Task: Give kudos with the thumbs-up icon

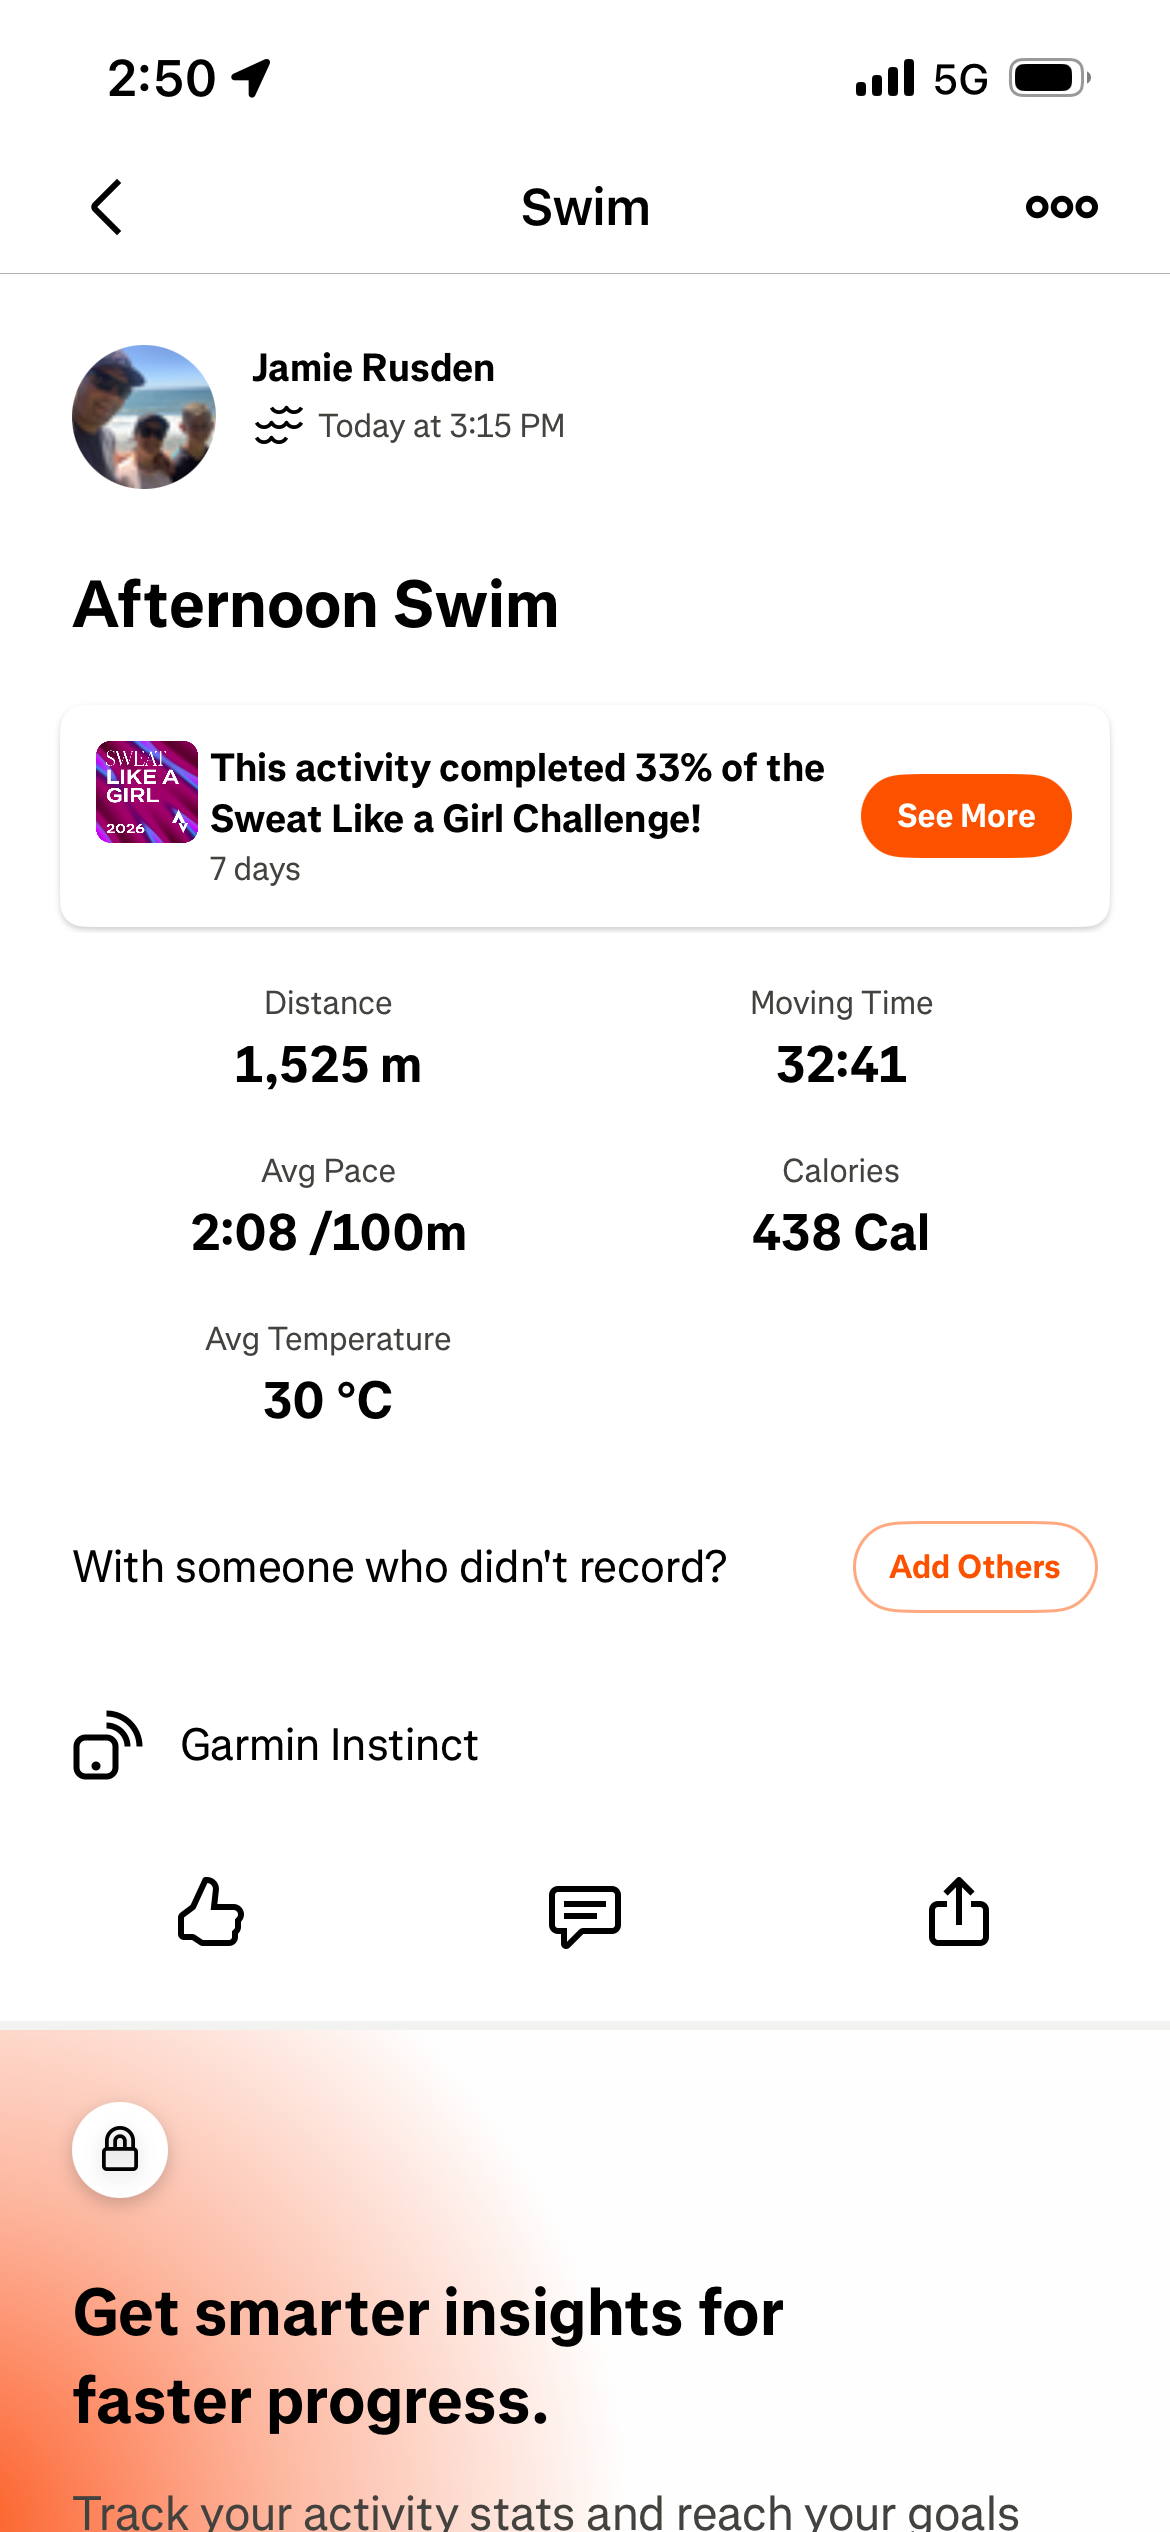Action: pyautogui.click(x=210, y=1912)
